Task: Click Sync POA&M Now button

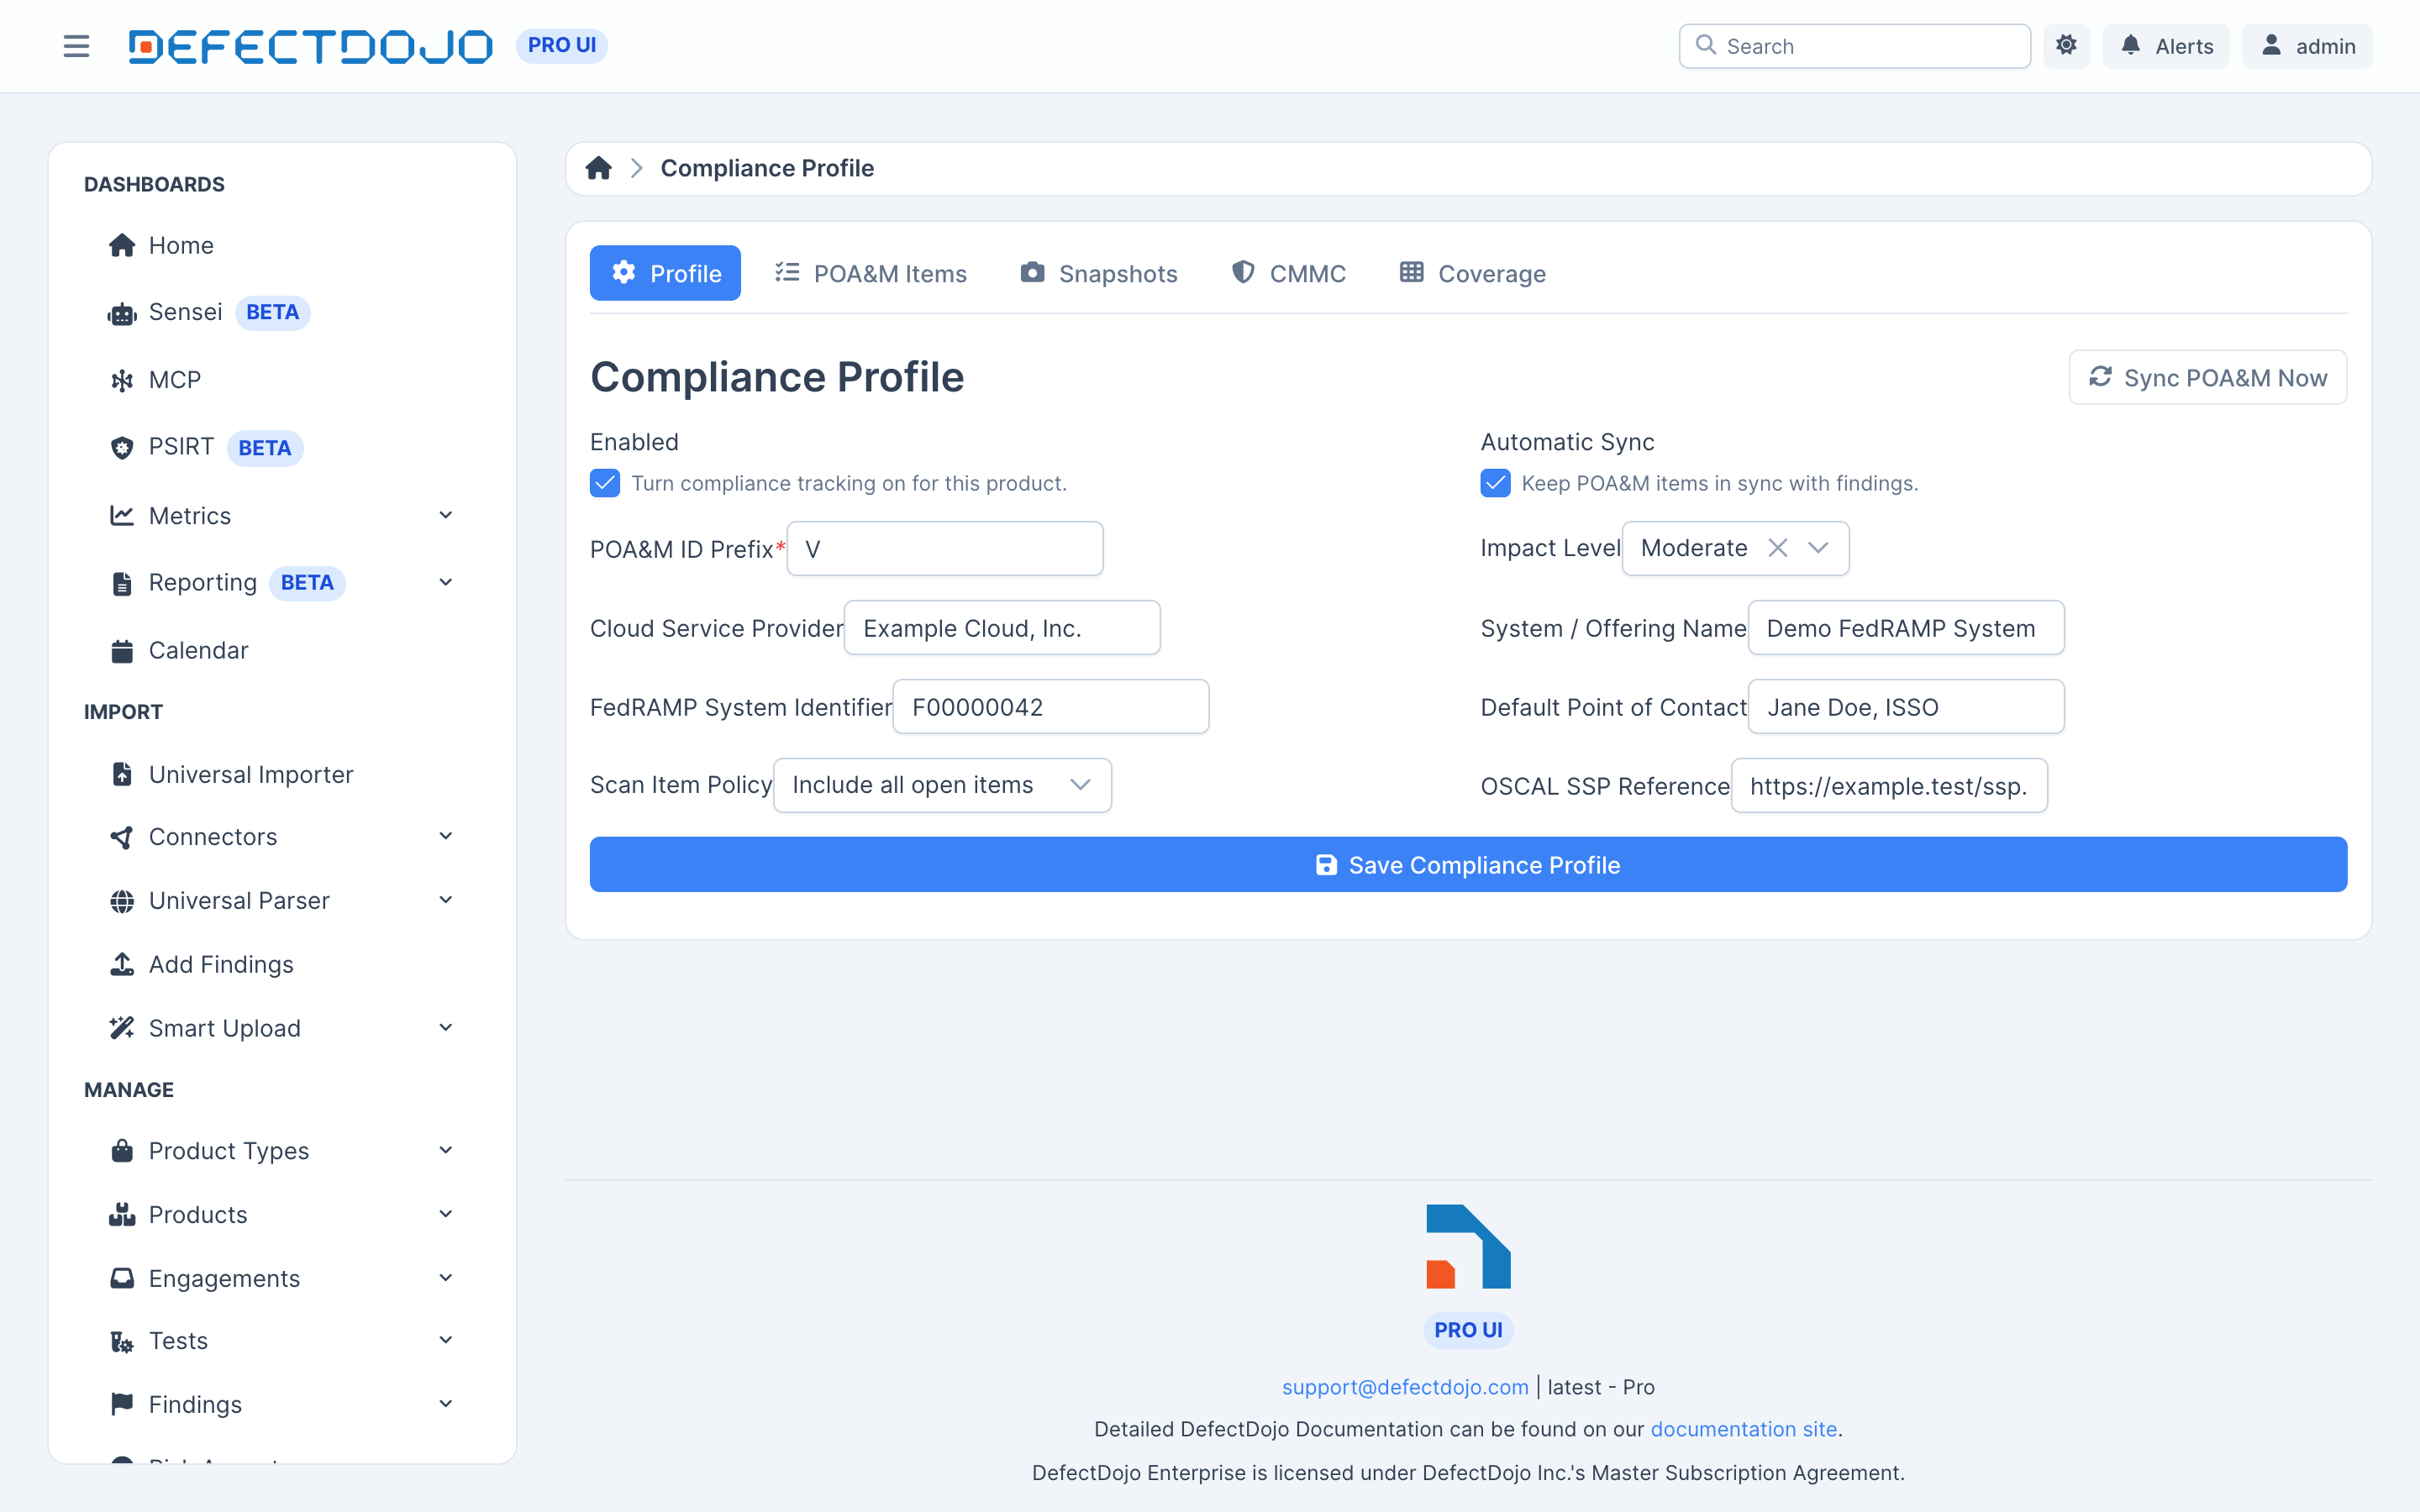Action: point(2207,377)
